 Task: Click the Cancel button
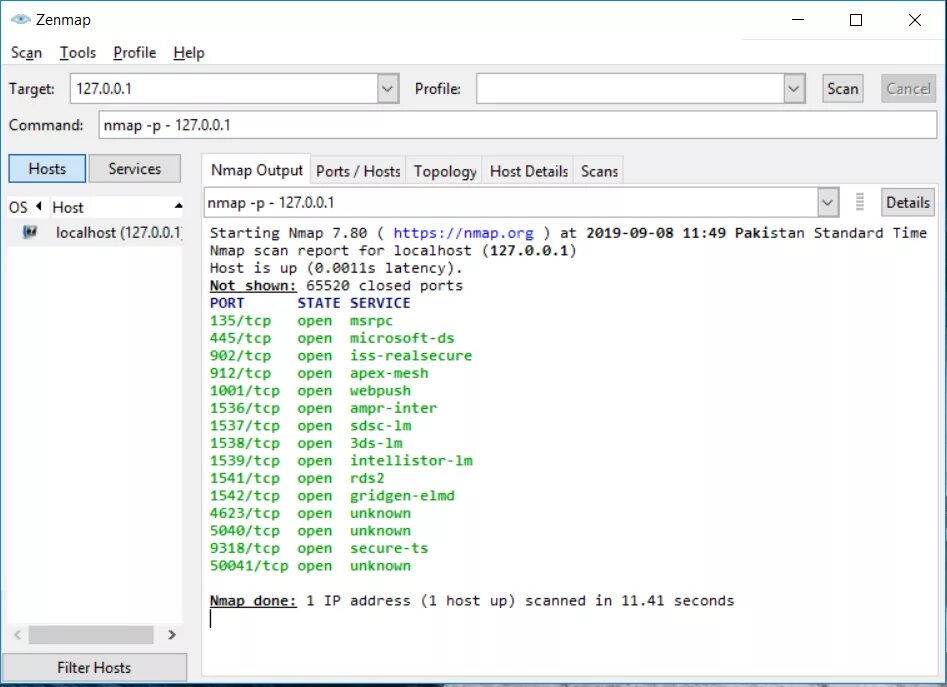908,89
